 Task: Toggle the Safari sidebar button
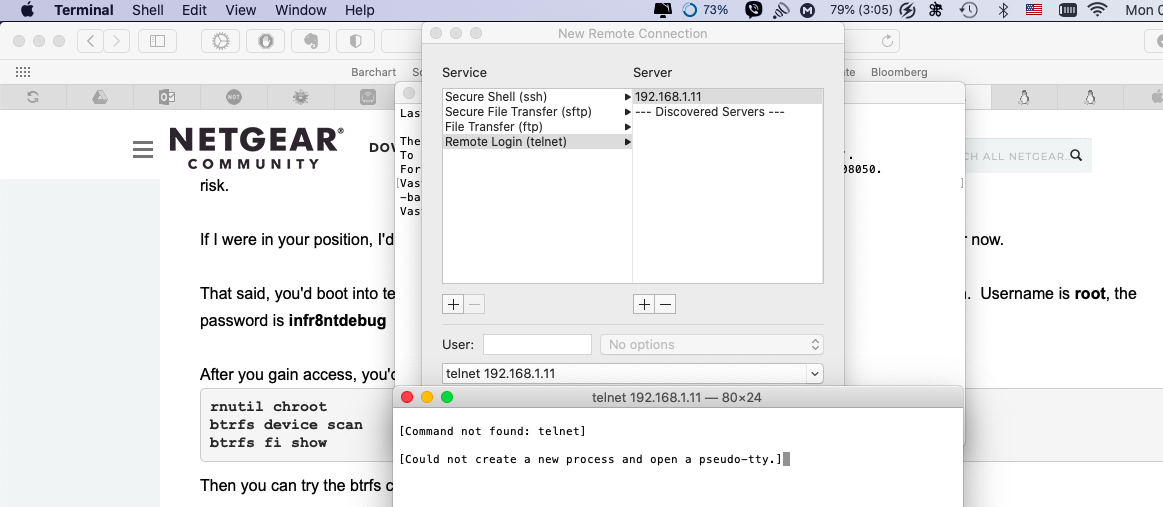click(157, 41)
